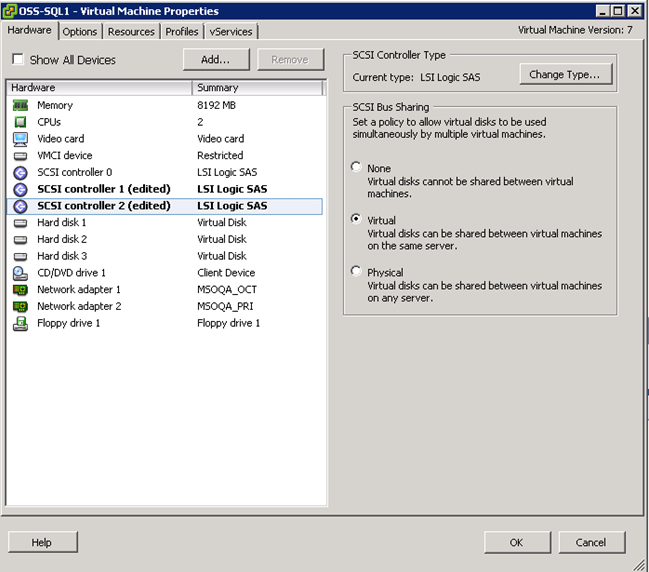Viewport: 649px width, 572px height.
Task: Click the Hardware column header
Action: coord(99,88)
